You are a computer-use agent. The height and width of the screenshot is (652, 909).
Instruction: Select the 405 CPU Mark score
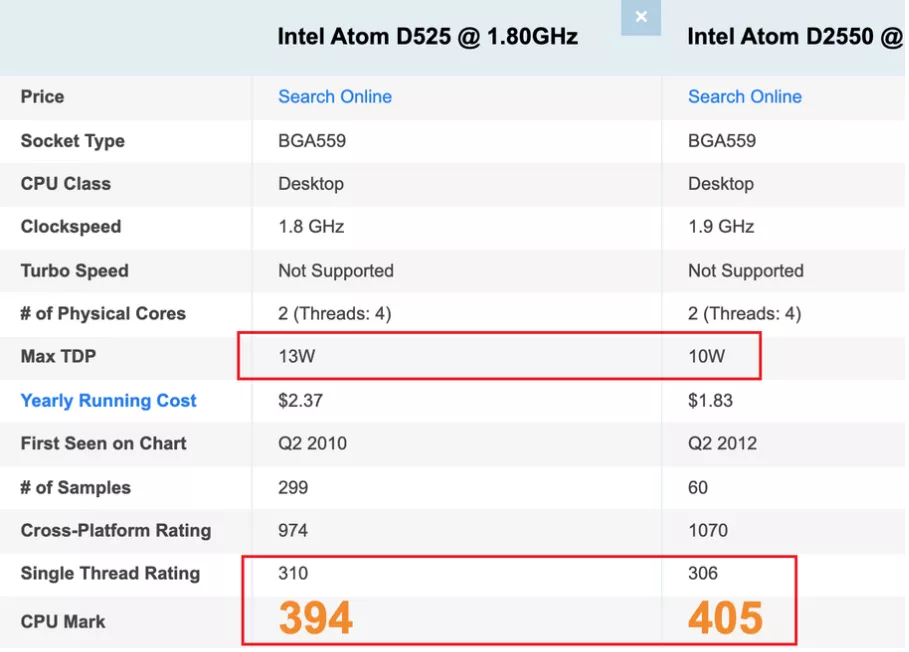coord(725,618)
